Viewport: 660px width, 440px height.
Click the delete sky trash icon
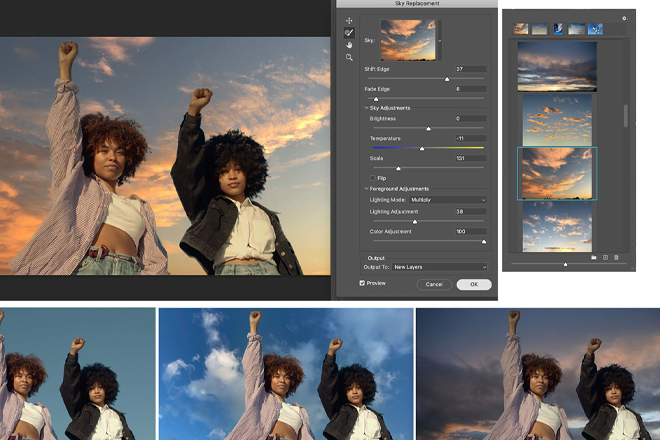pyautogui.click(x=616, y=257)
